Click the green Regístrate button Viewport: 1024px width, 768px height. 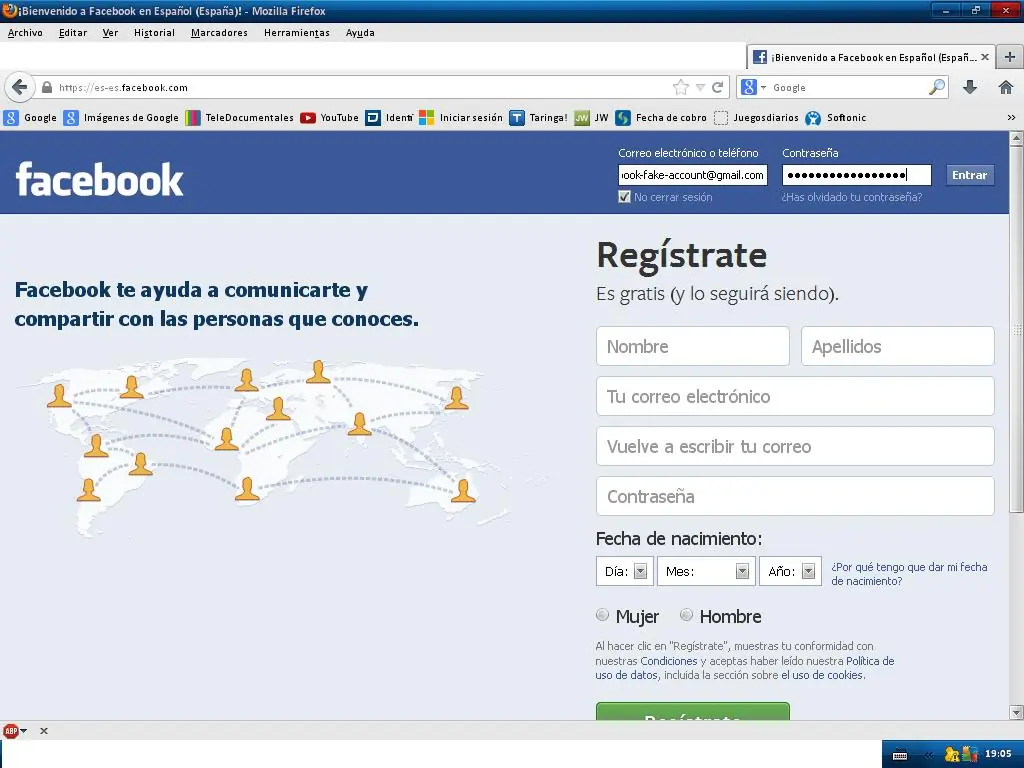coord(692,711)
